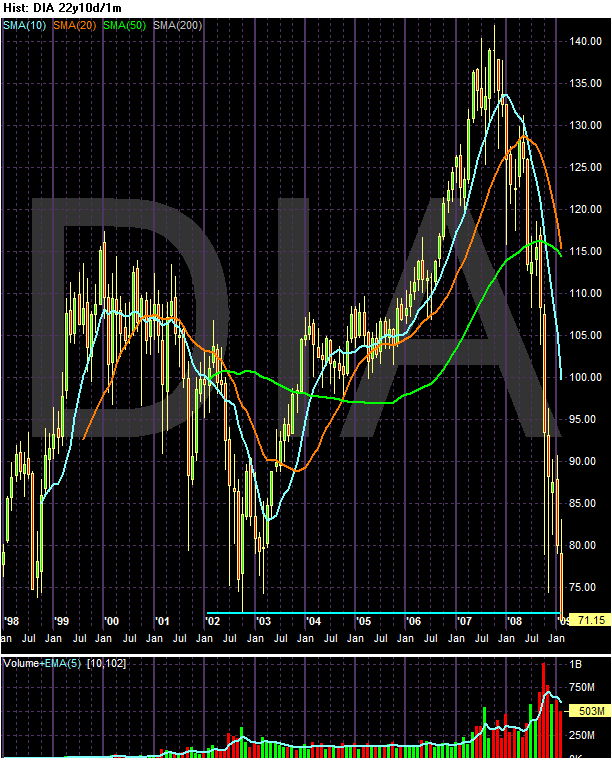Click the 130.00 price axis label
The height and width of the screenshot is (761, 612).
pos(586,125)
